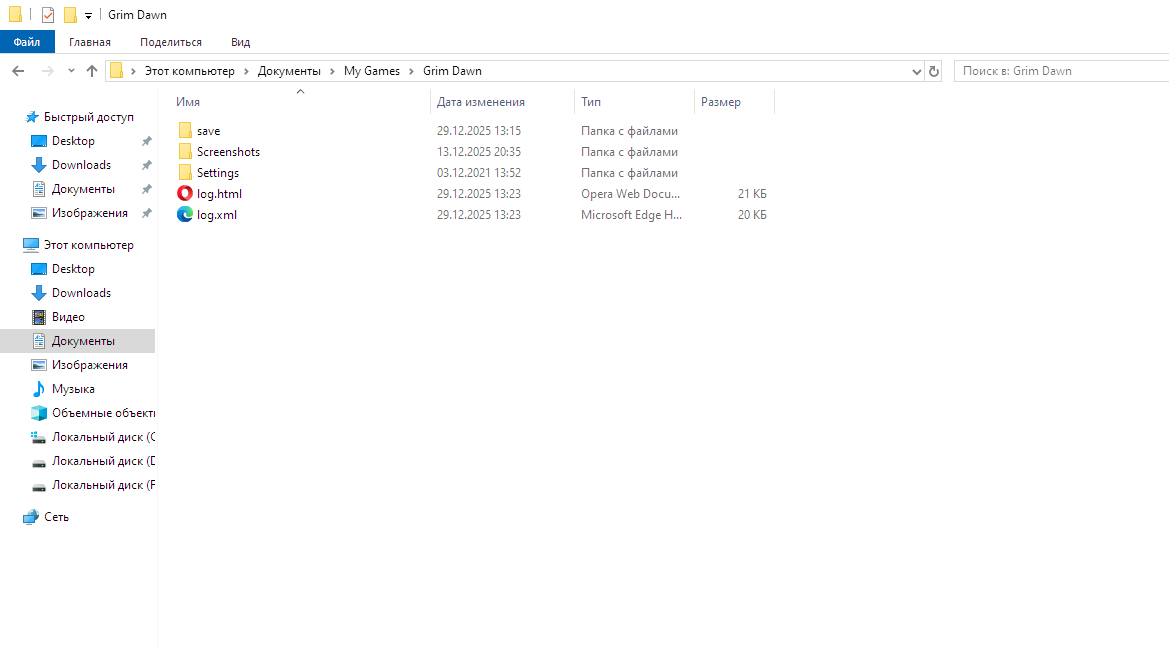Switch to the Вид ribbon tab

click(240, 42)
